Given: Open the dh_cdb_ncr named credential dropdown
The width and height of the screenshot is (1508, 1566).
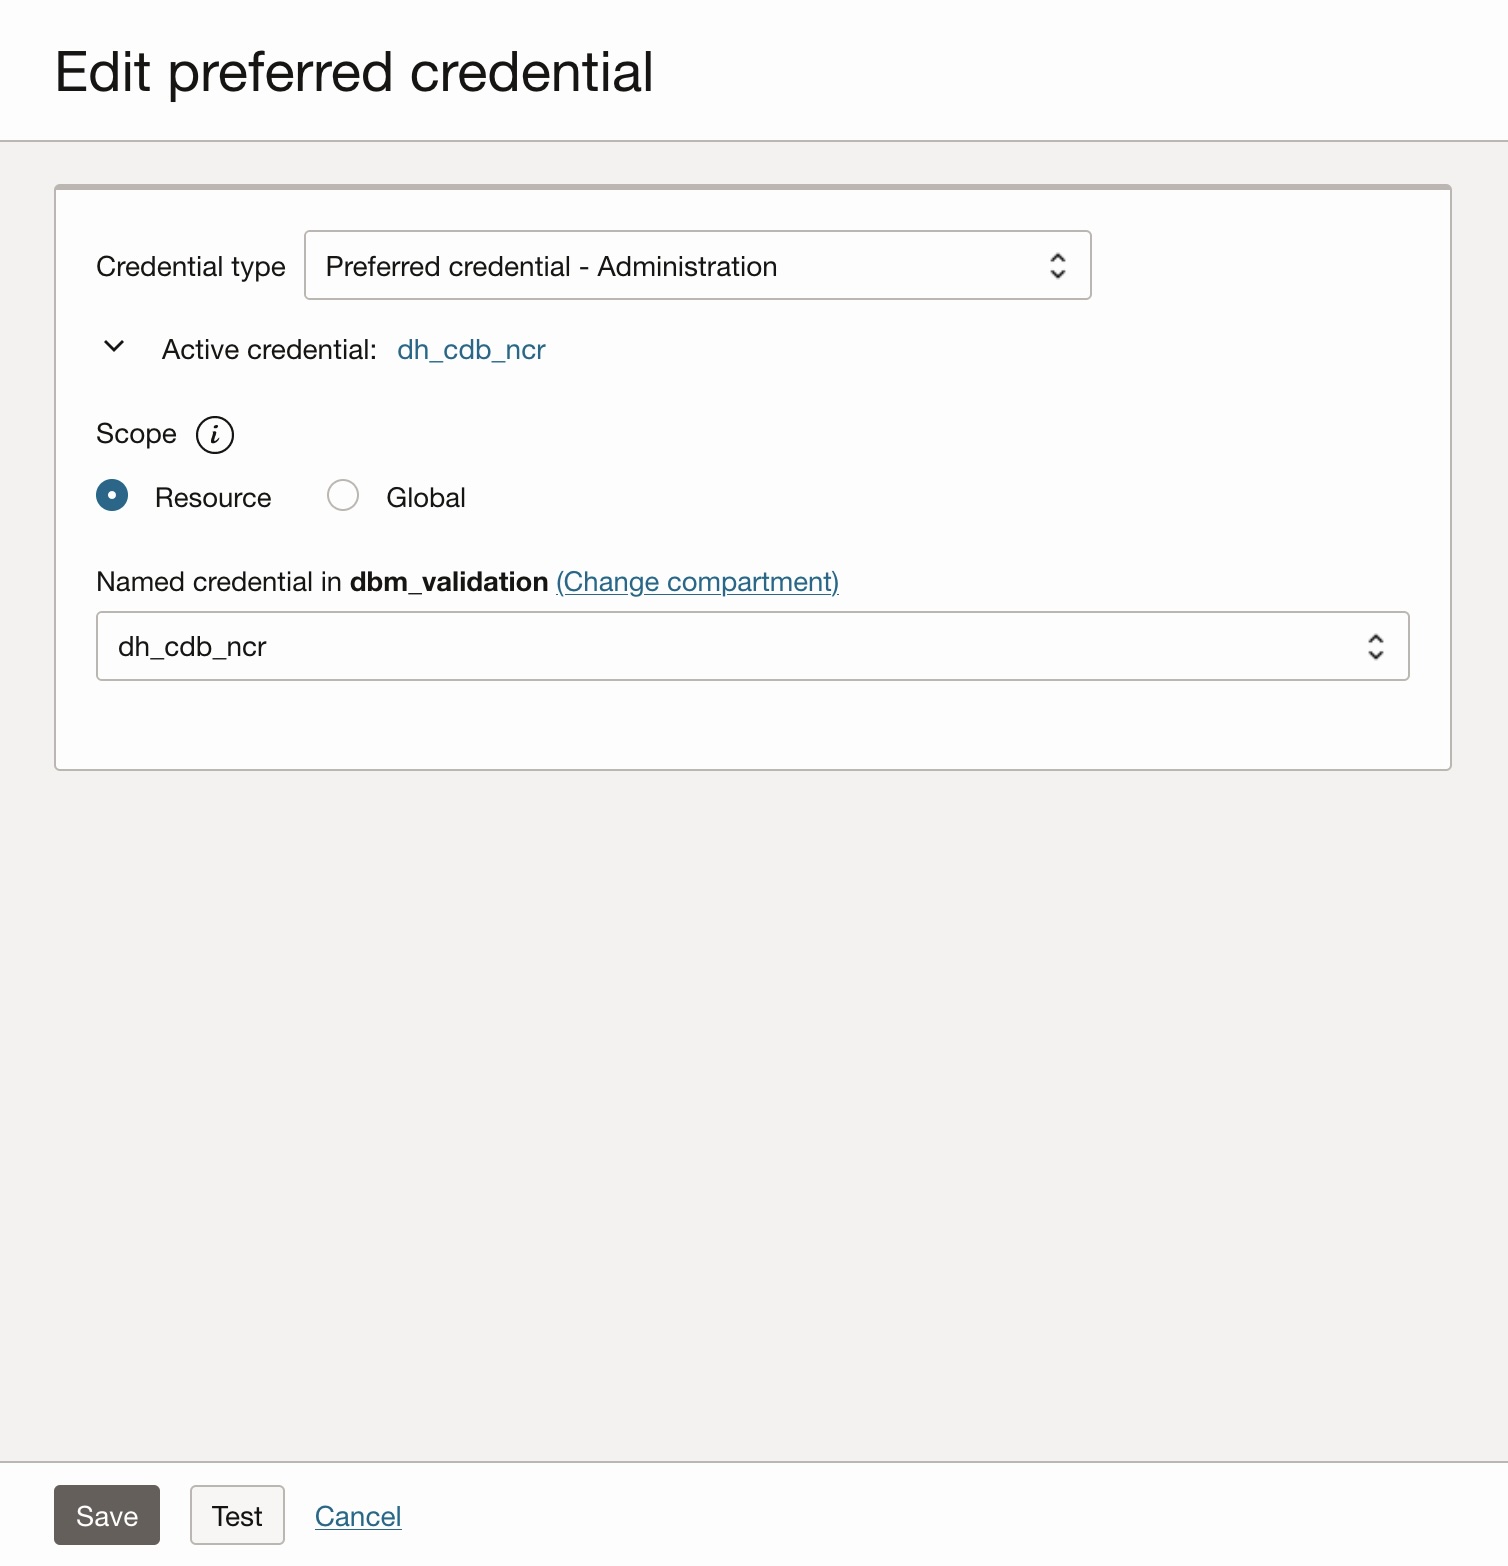Looking at the screenshot, I should (751, 647).
